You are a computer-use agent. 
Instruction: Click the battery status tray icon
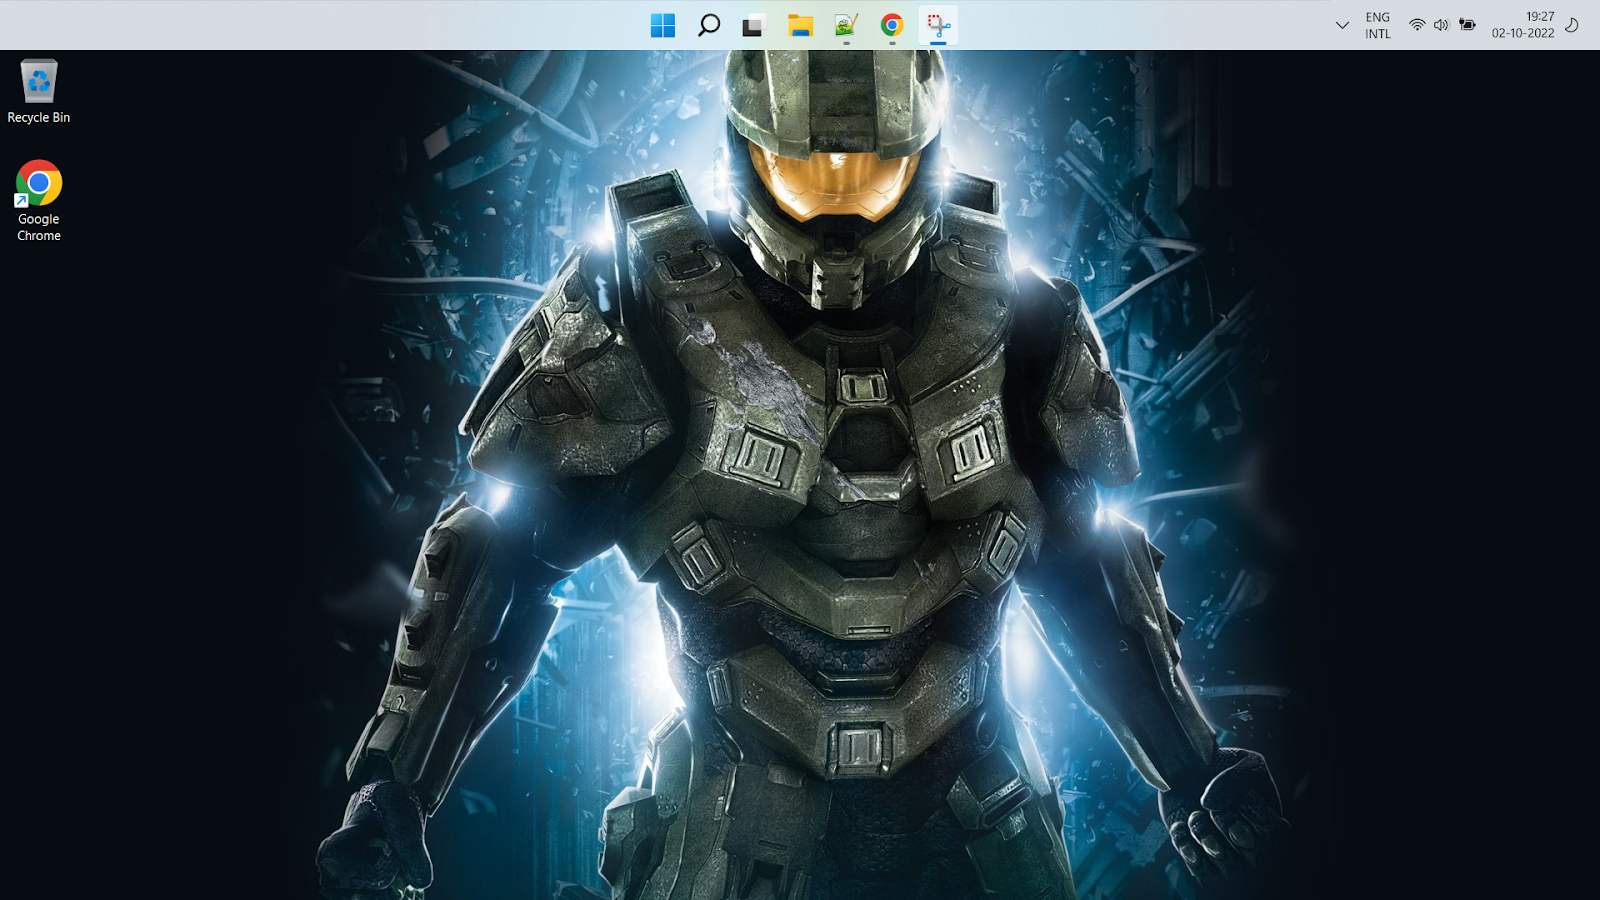coord(1467,25)
